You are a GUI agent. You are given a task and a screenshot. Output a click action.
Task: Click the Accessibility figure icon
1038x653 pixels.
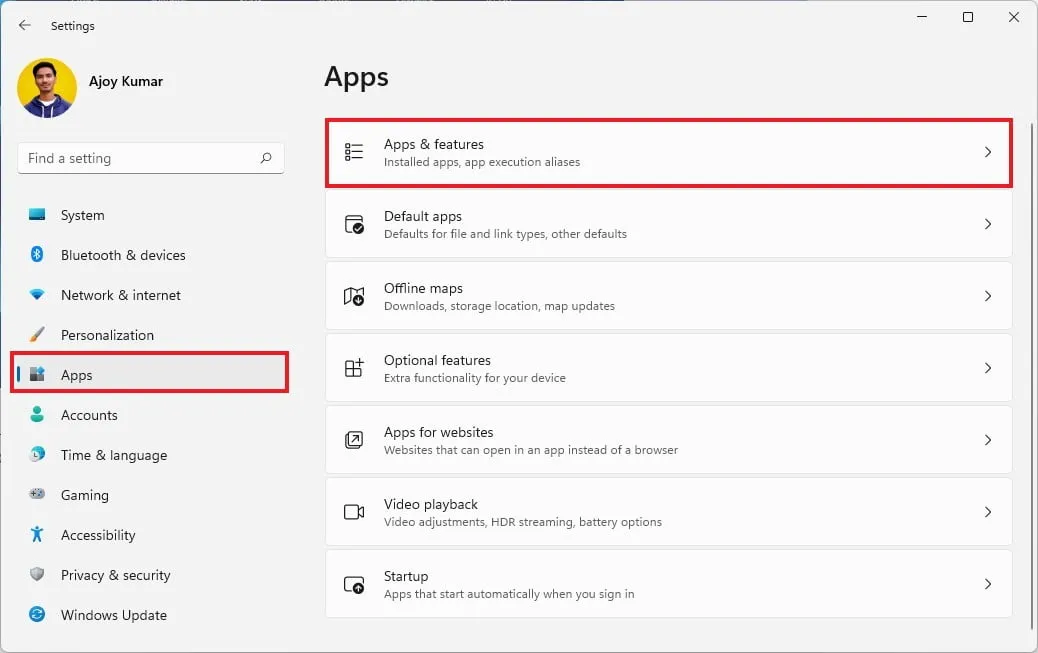(37, 535)
